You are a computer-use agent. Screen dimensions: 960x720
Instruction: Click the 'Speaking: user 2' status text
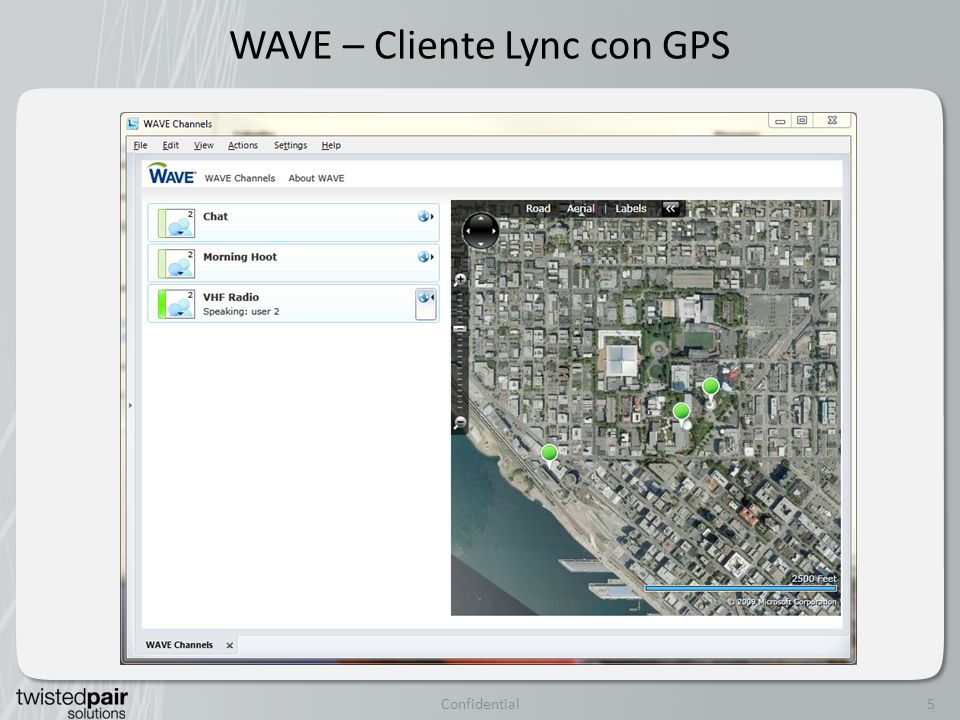[241, 311]
